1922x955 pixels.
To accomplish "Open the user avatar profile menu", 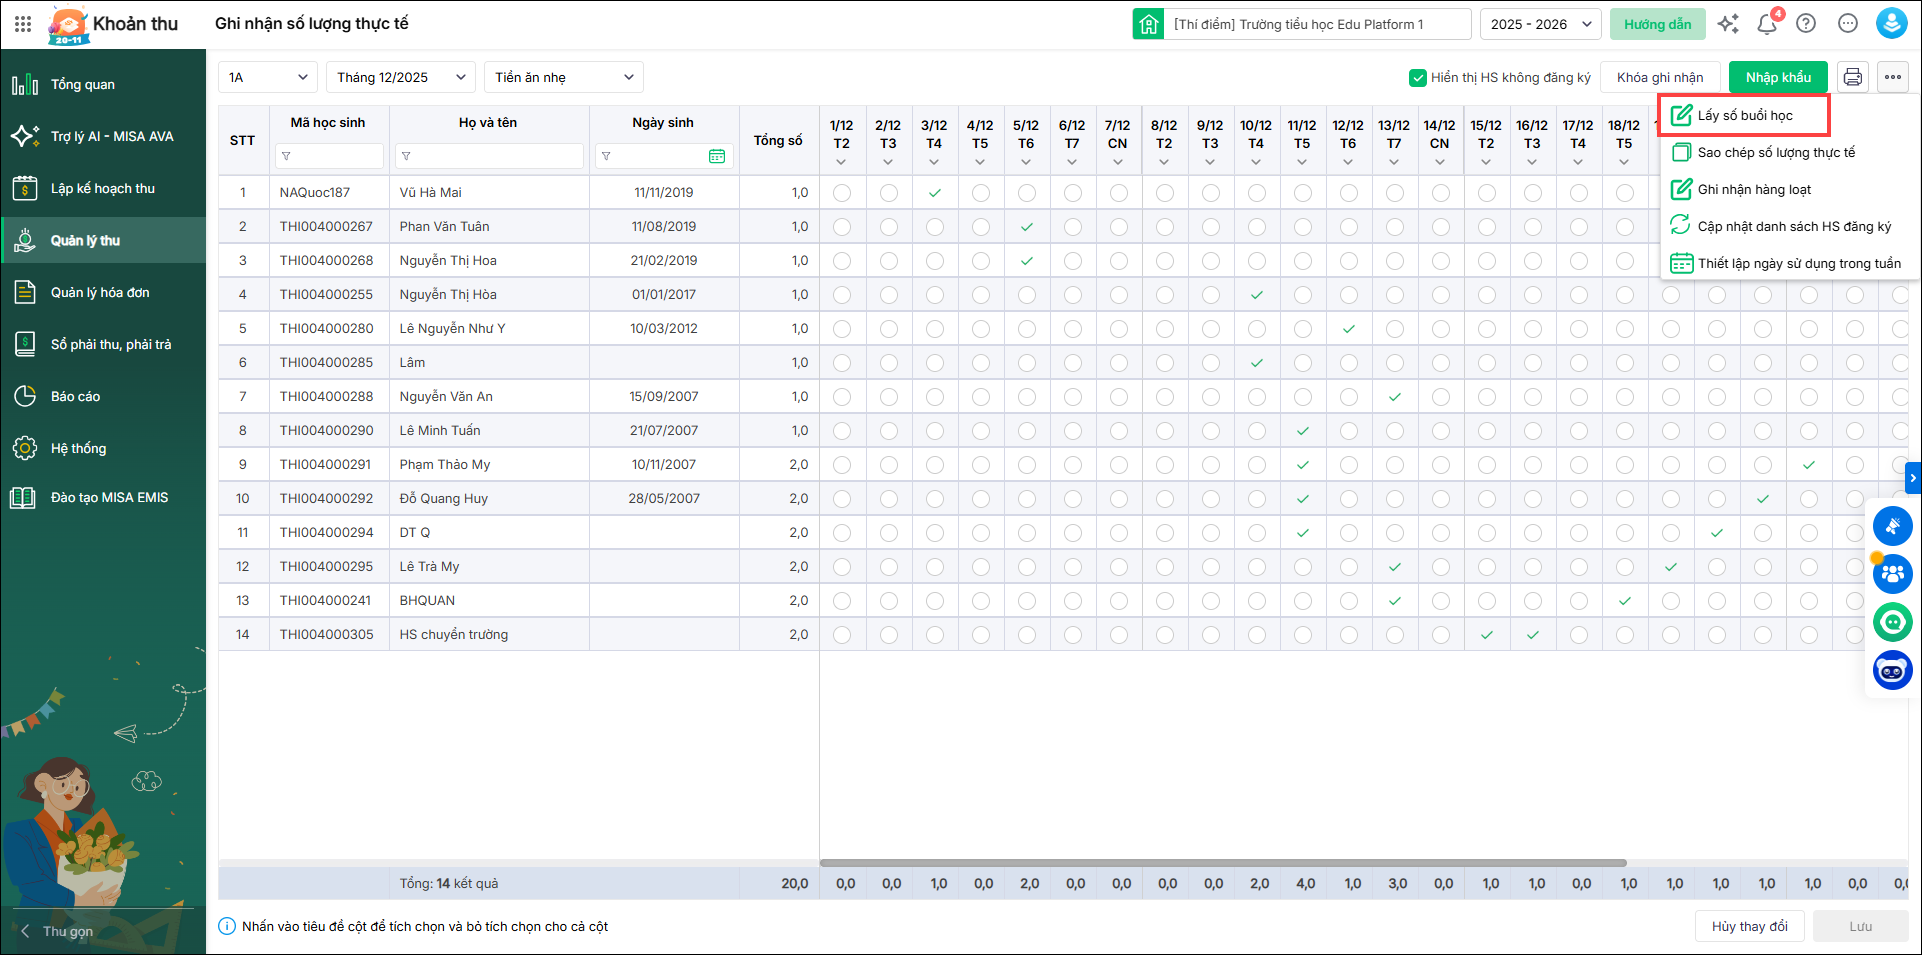I will coord(1891,24).
